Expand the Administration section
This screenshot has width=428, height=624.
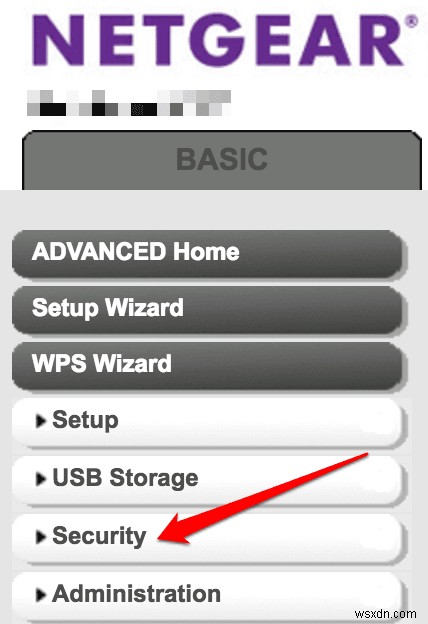point(207,597)
